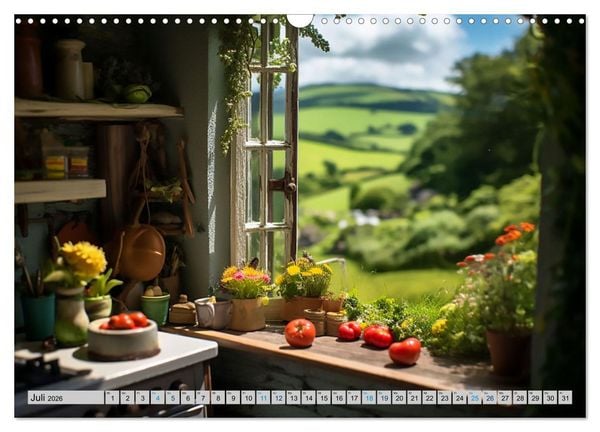This screenshot has width=600, height=432.
Task: Choose day 8 on the date strip
Action: 218,397
